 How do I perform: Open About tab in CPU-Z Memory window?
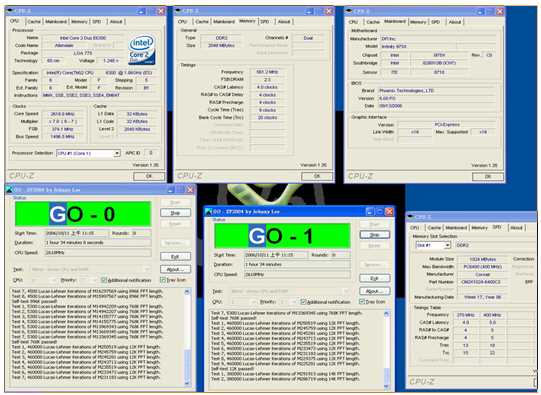[x=284, y=22]
